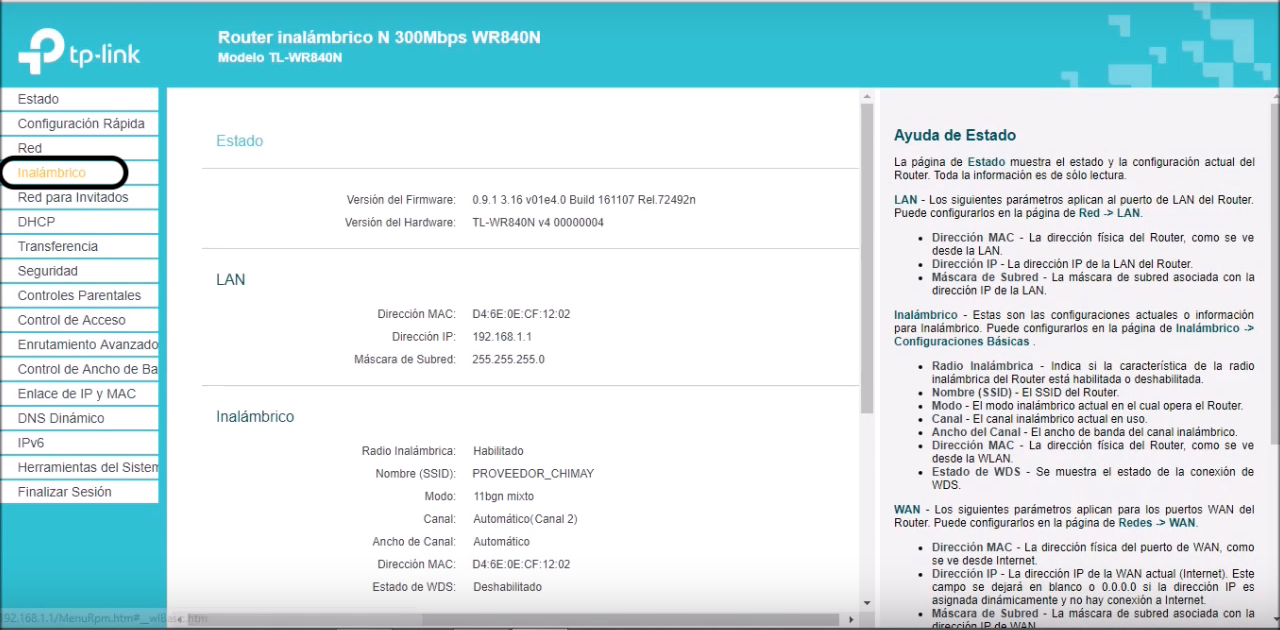Click the status page vertical scrollbar

[867, 260]
